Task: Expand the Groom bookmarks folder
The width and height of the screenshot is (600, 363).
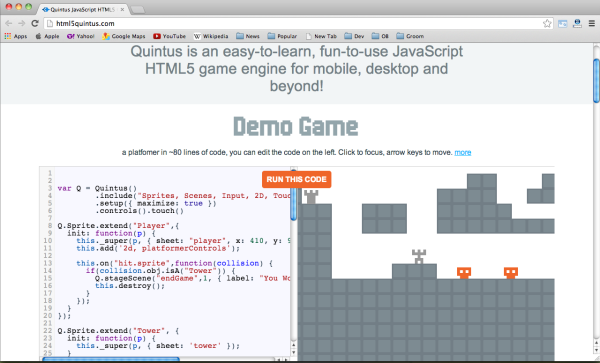Action: (410, 36)
